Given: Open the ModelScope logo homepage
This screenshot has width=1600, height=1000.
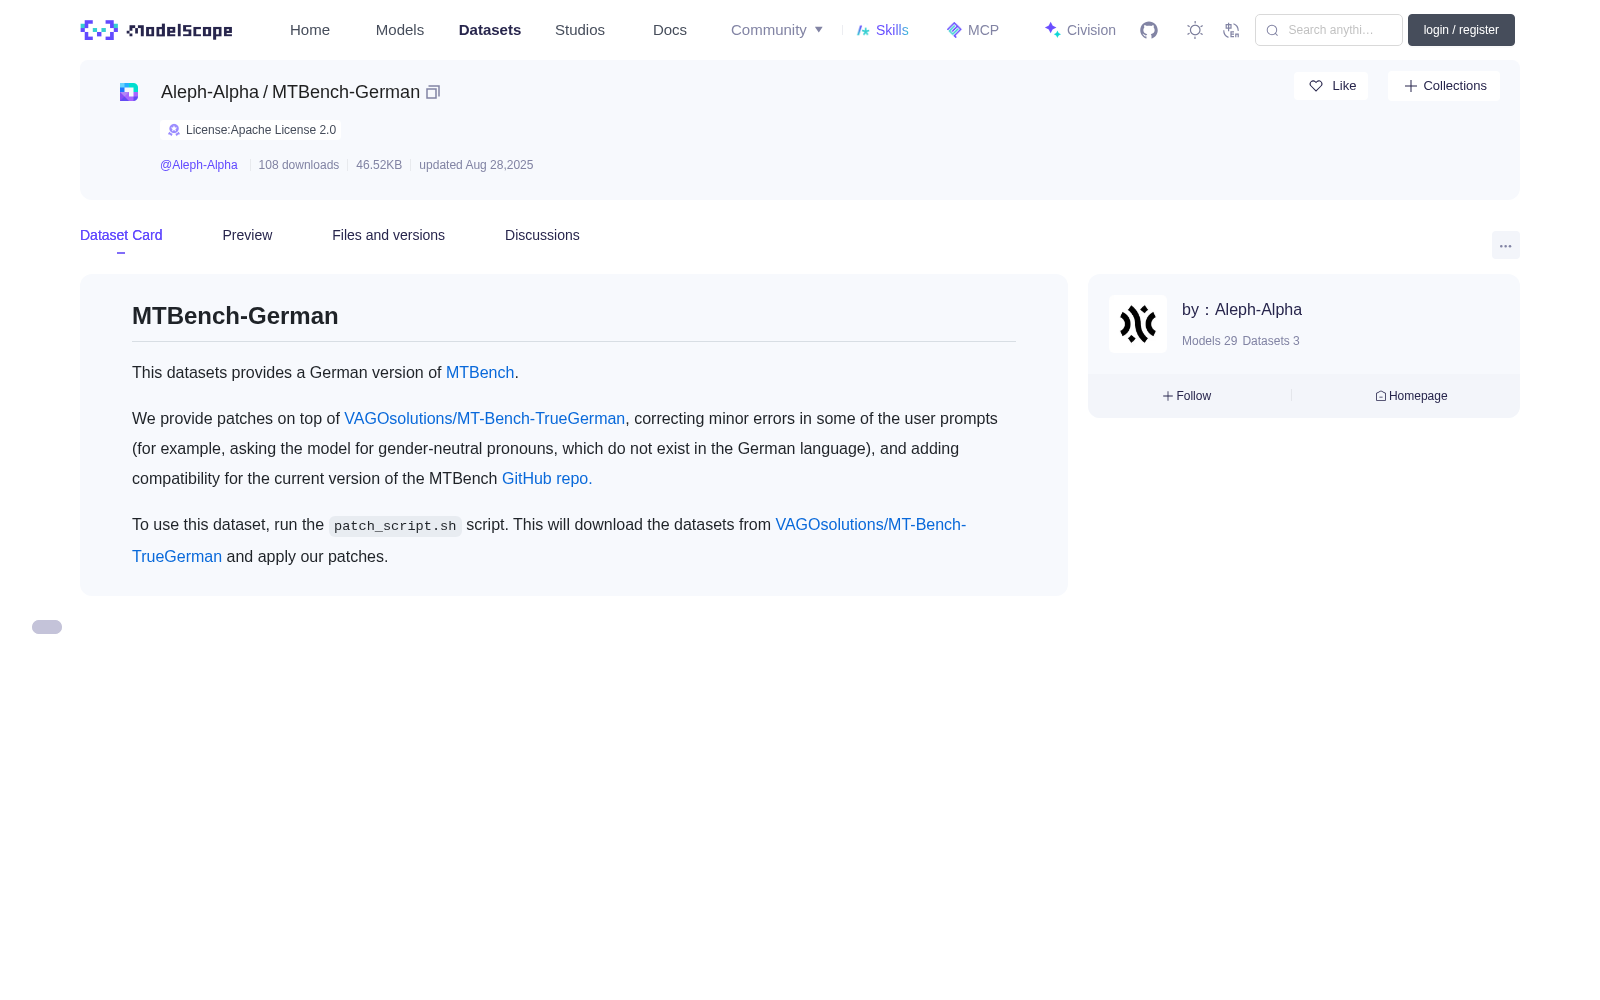Looking at the screenshot, I should (156, 30).
